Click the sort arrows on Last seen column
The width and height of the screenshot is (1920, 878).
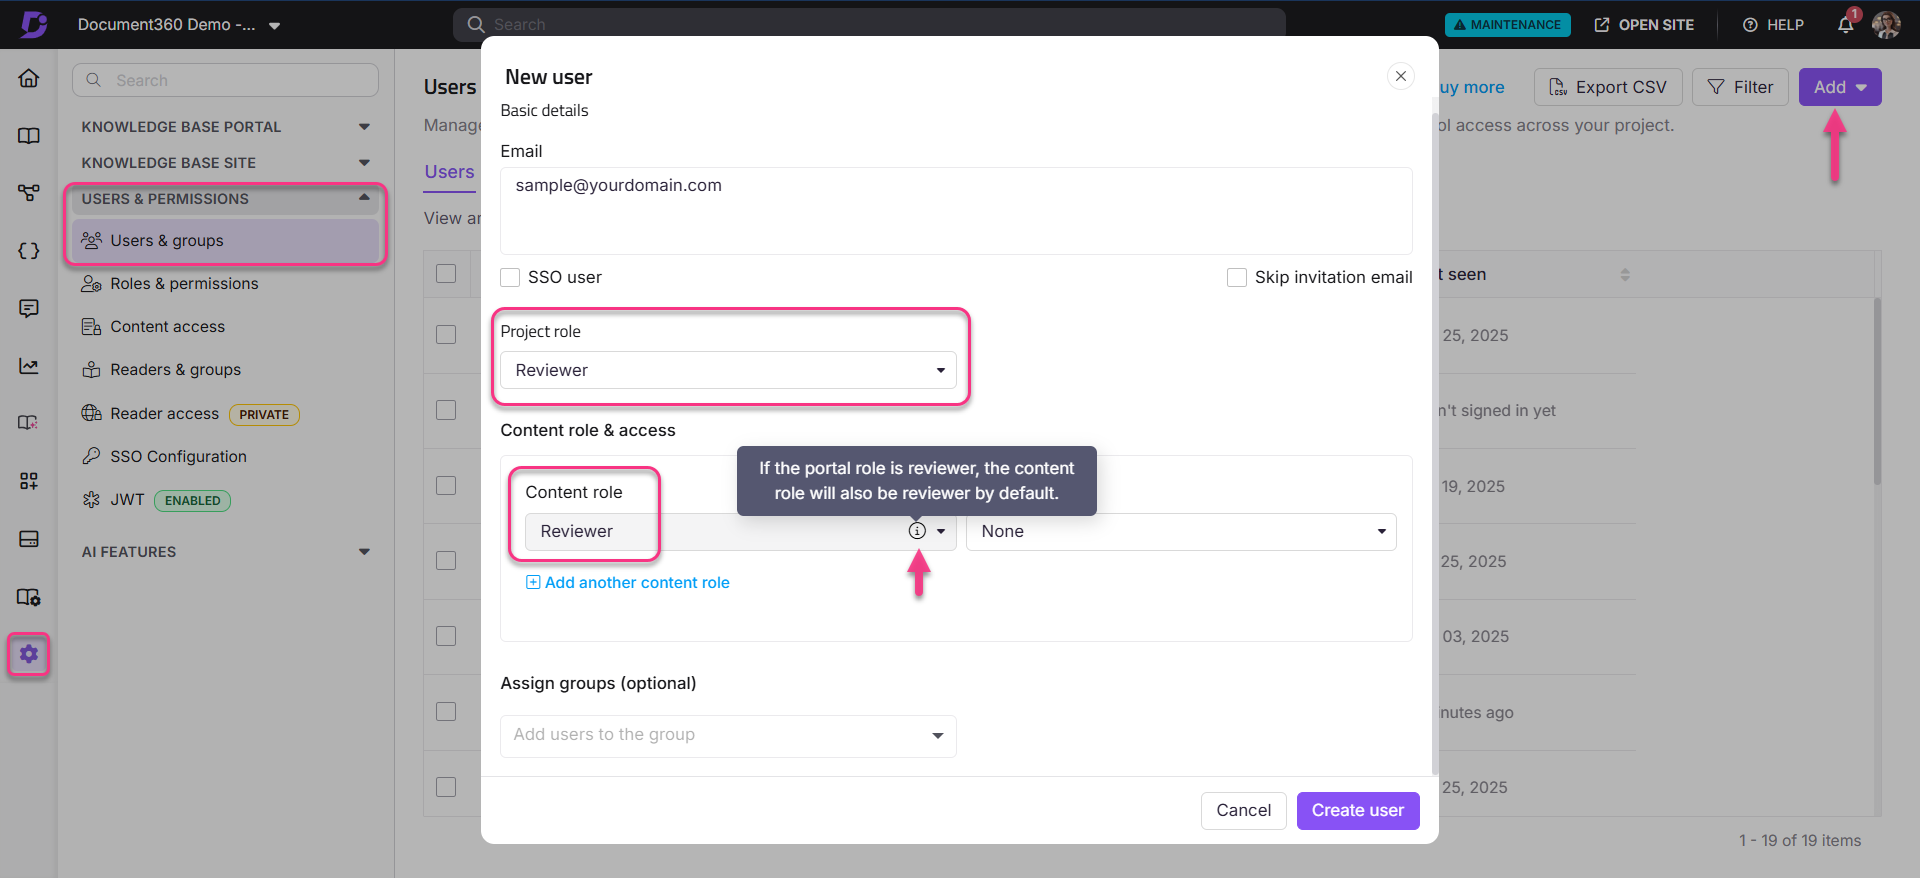pyautogui.click(x=1625, y=274)
